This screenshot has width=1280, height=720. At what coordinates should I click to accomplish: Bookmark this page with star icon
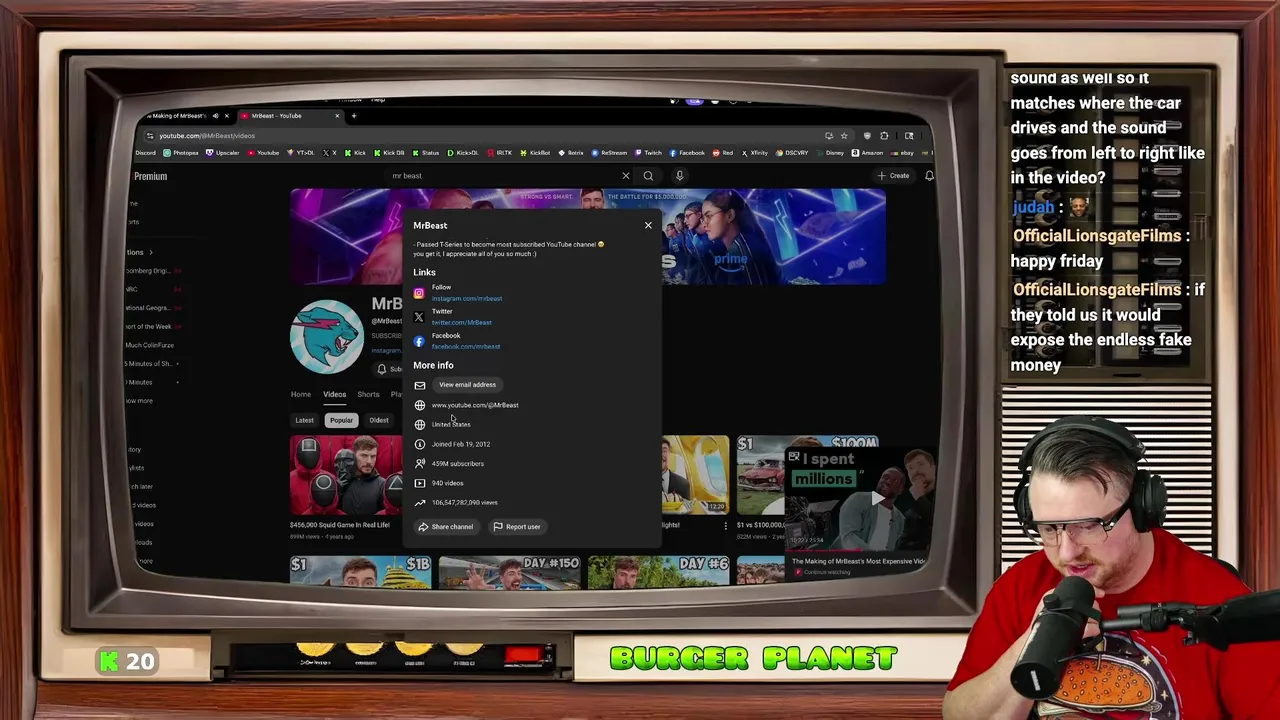tap(844, 135)
